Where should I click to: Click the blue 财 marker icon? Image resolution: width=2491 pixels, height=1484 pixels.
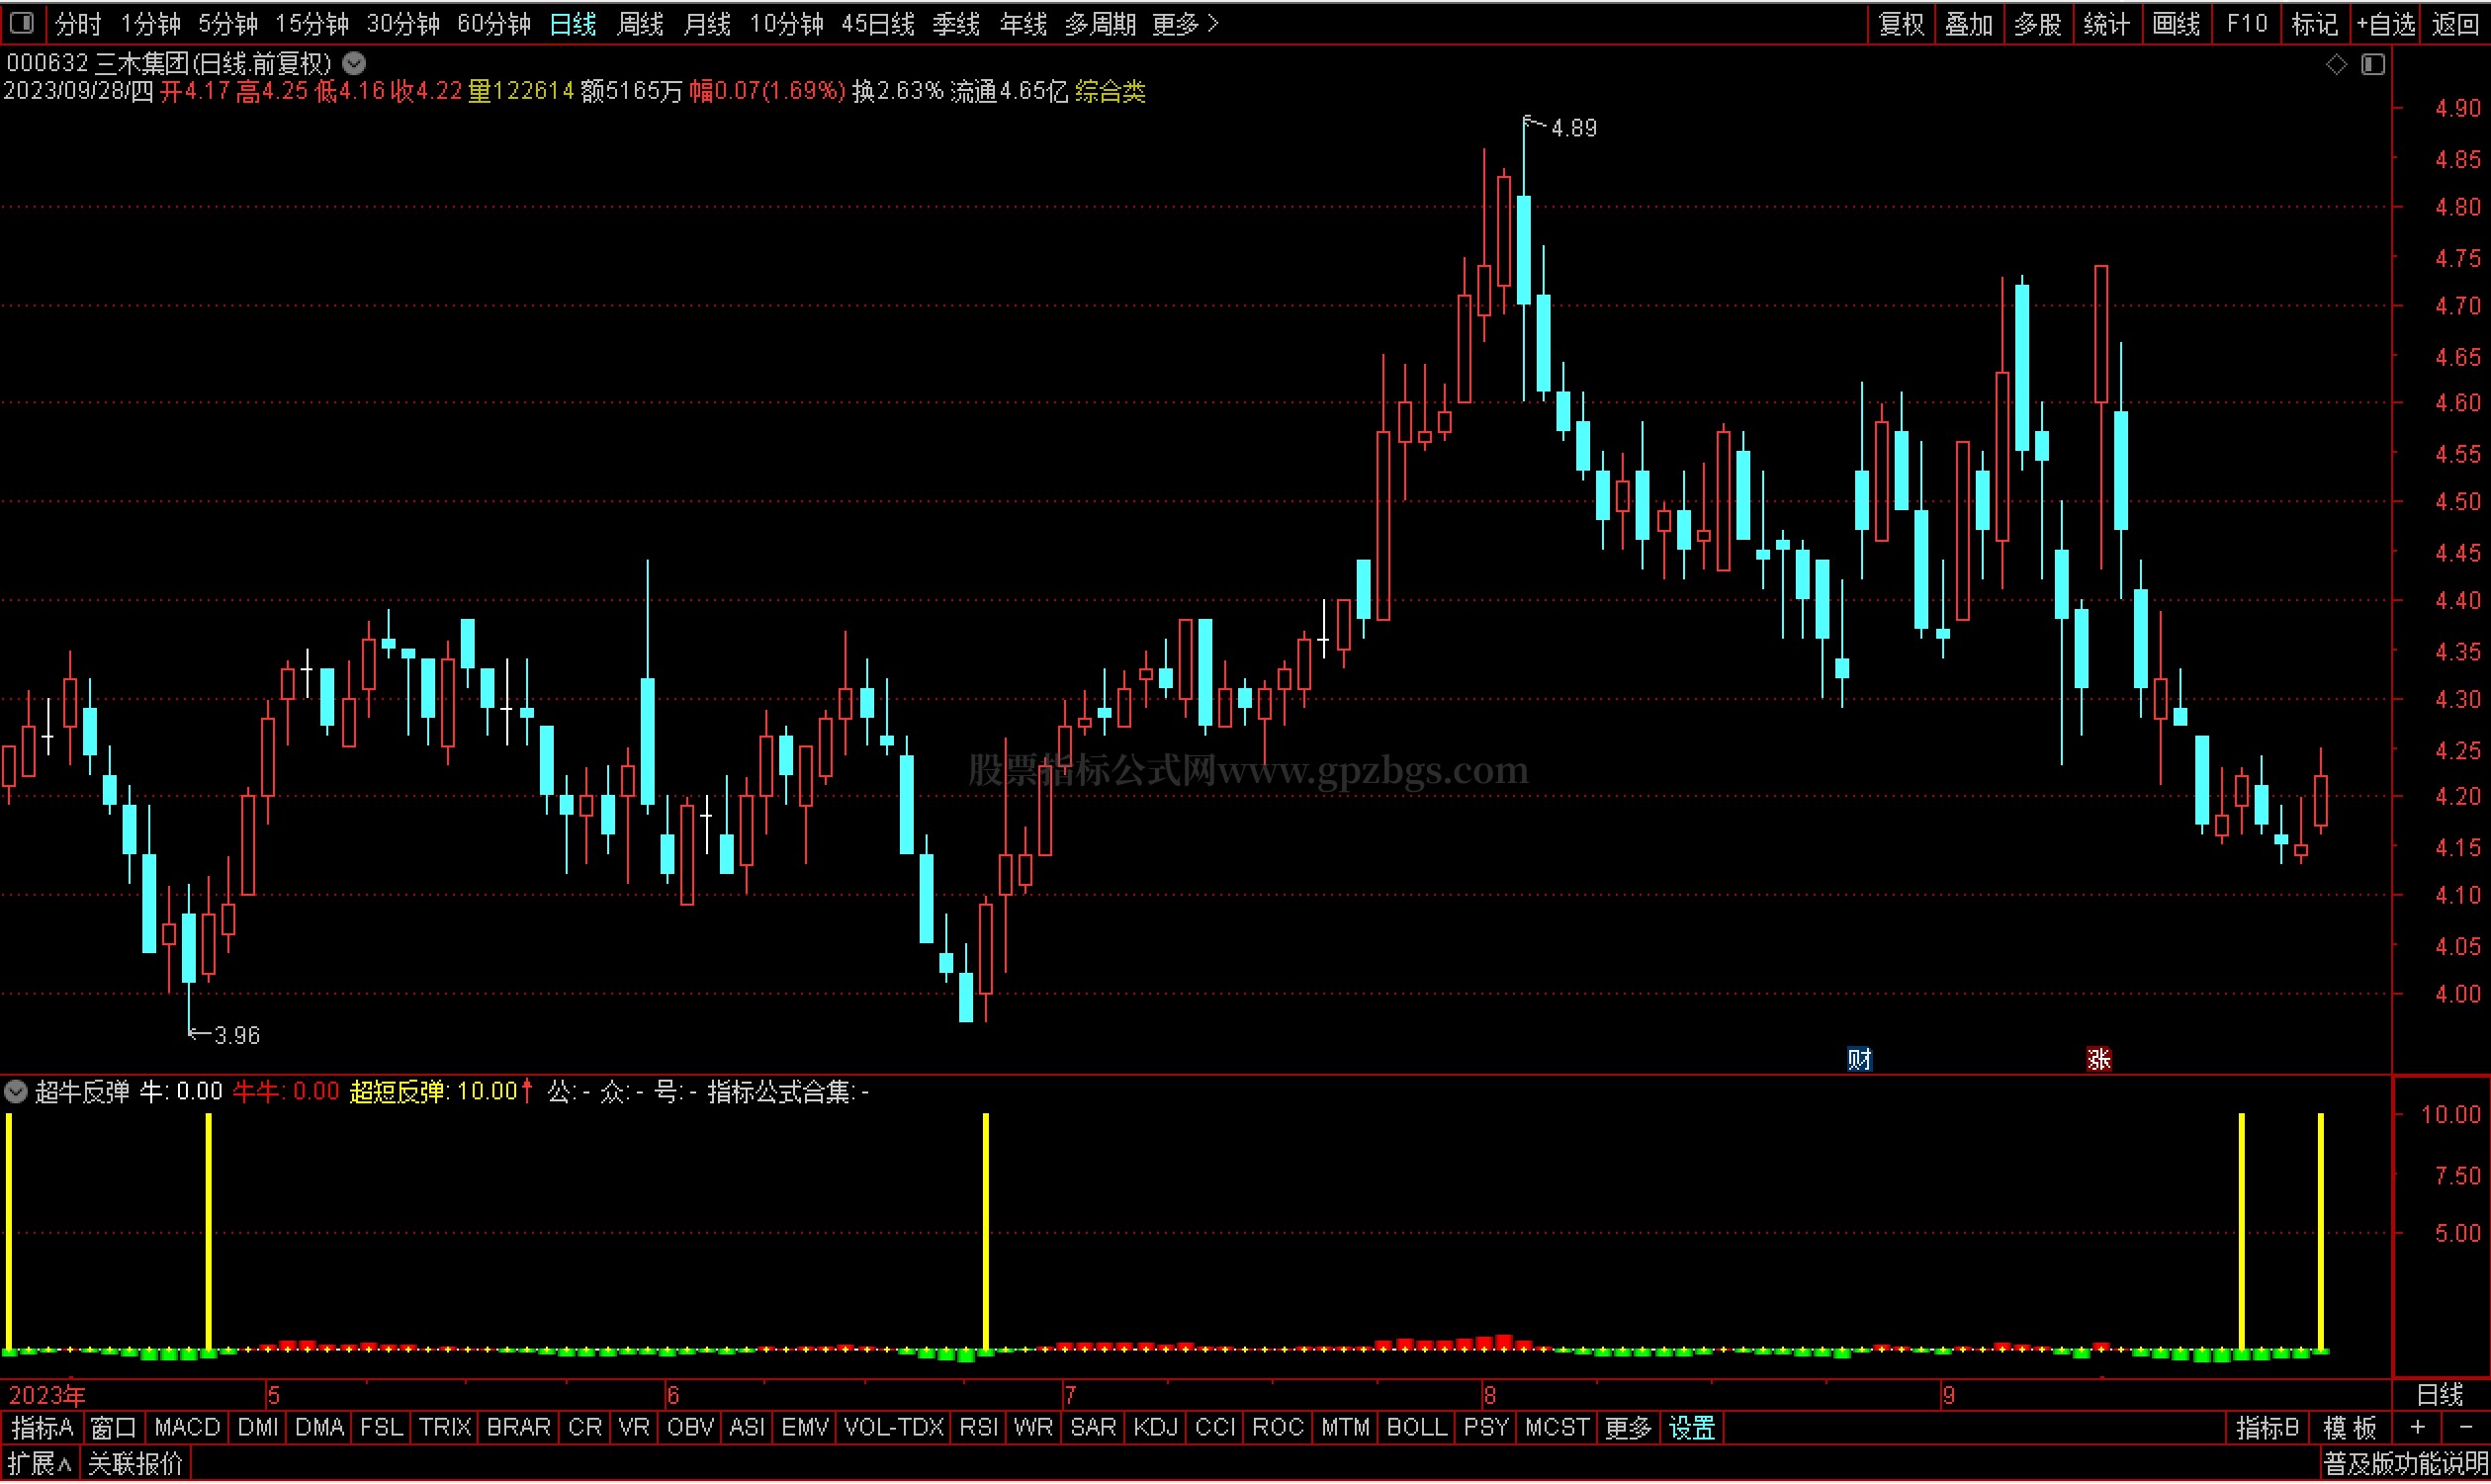[1859, 1059]
